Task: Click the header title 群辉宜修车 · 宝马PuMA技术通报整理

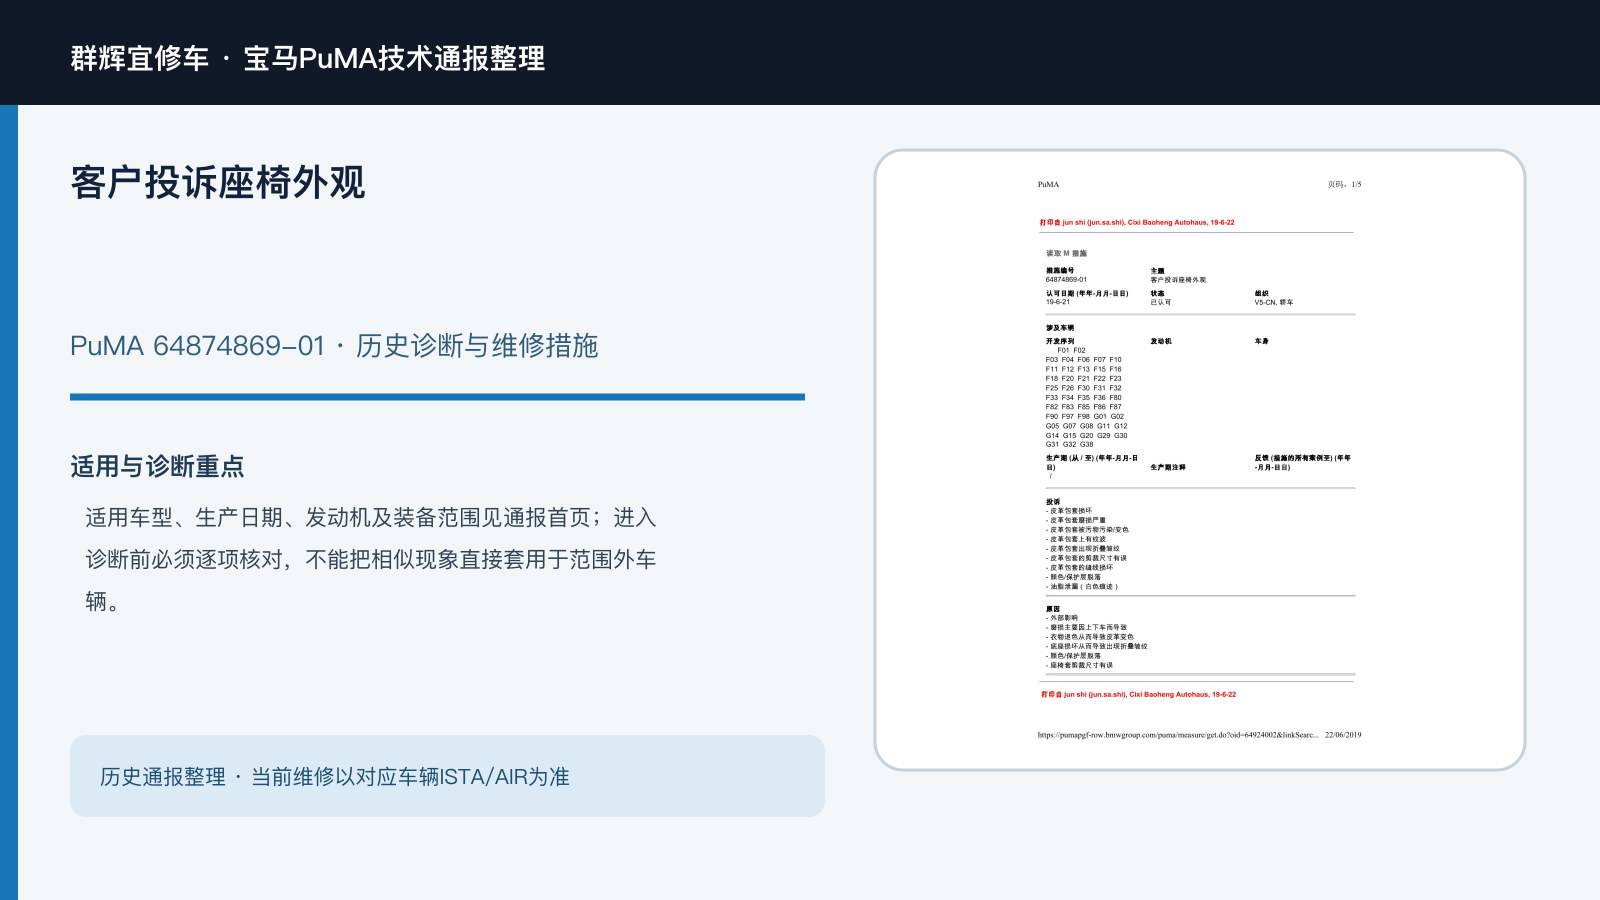Action: 308,58
